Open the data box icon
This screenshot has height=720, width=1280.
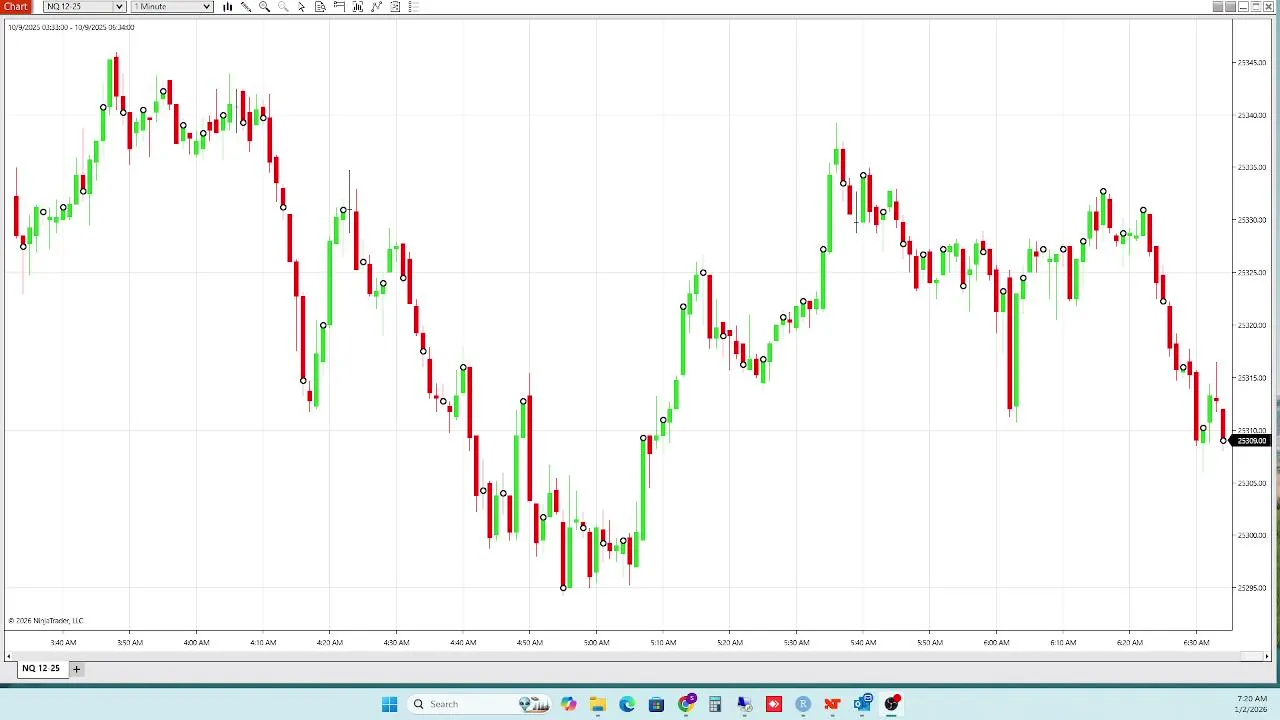pos(320,7)
